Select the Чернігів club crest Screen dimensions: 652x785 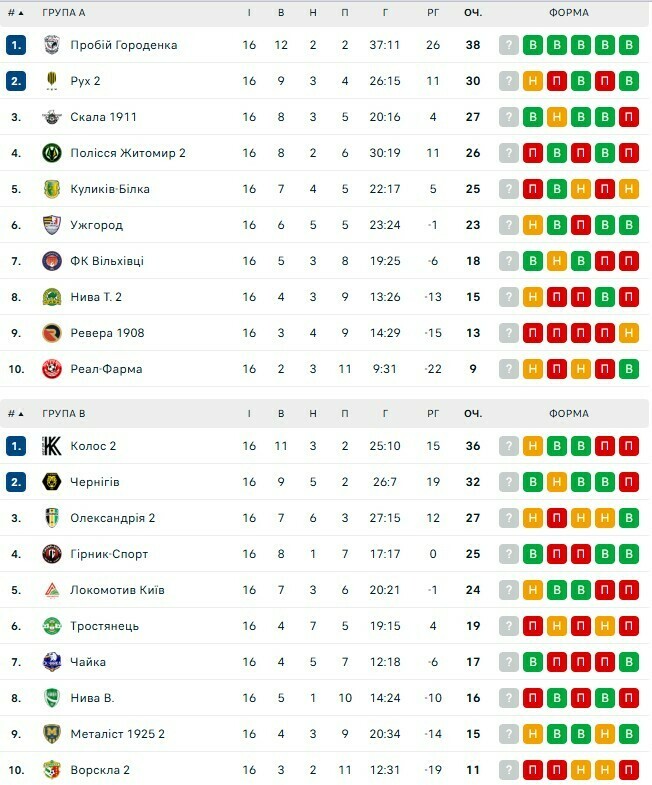point(52,482)
